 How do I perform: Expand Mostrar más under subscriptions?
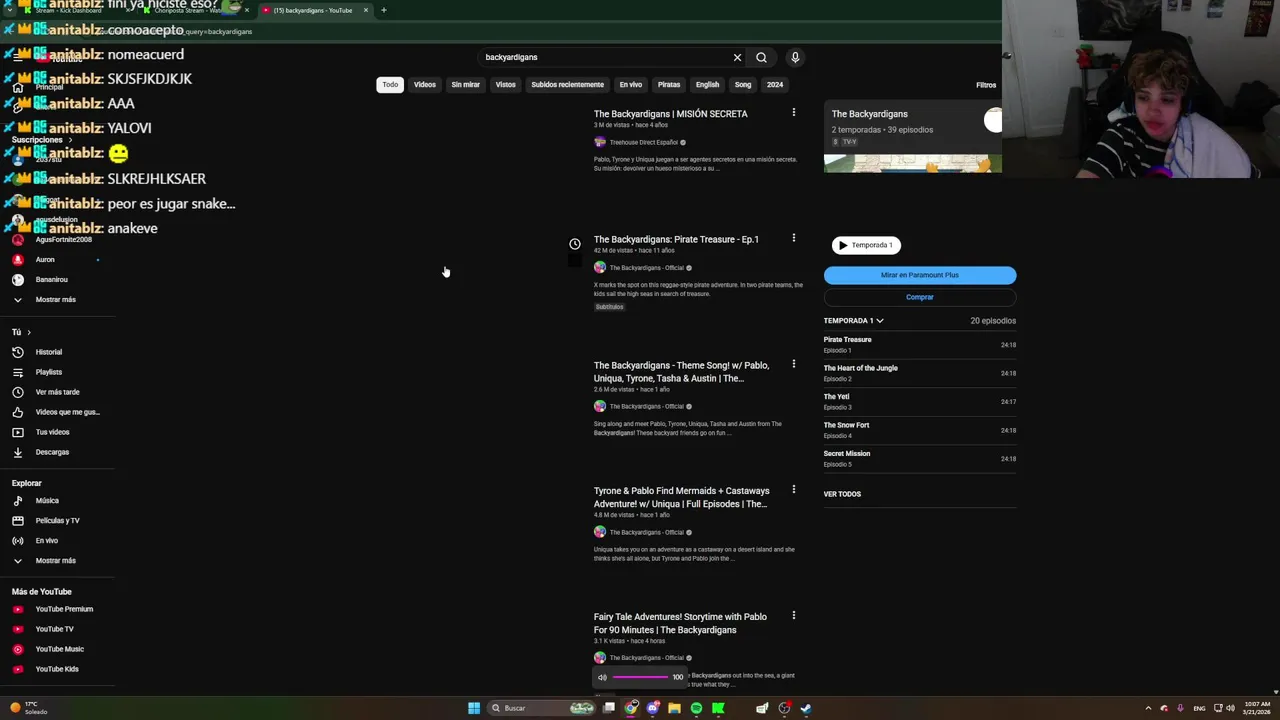(57, 299)
